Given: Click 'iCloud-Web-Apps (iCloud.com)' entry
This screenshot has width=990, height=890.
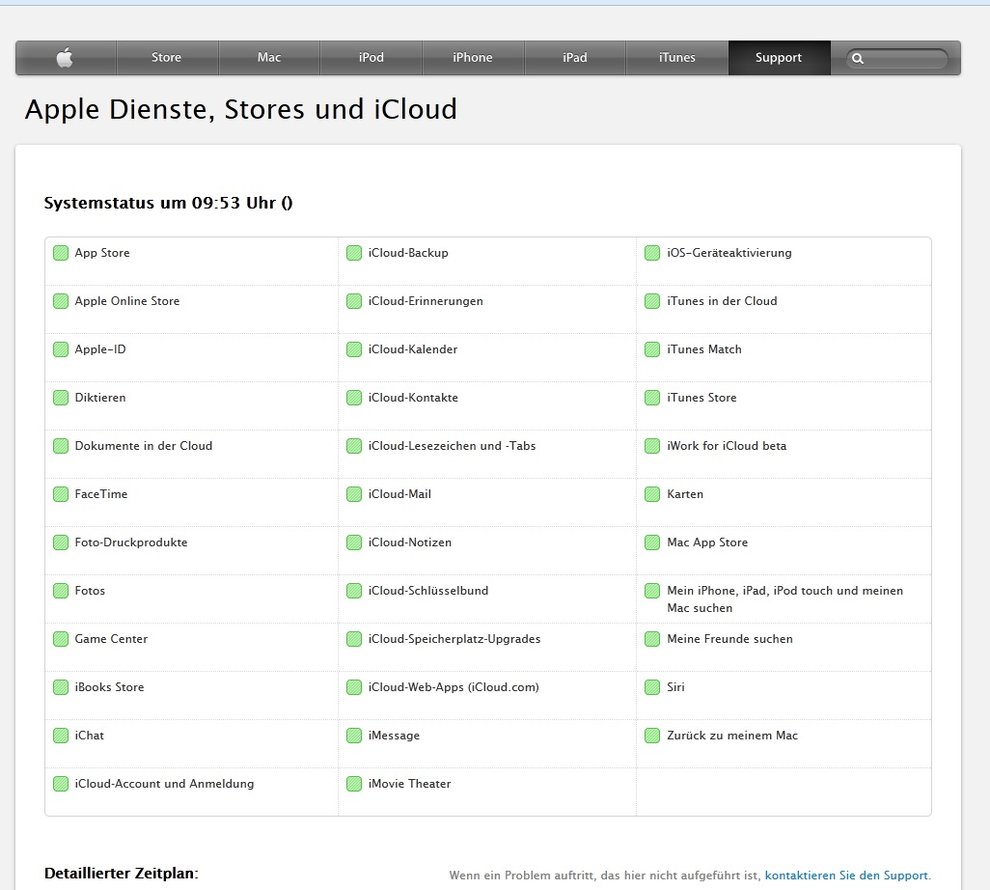Looking at the screenshot, I should [454, 687].
